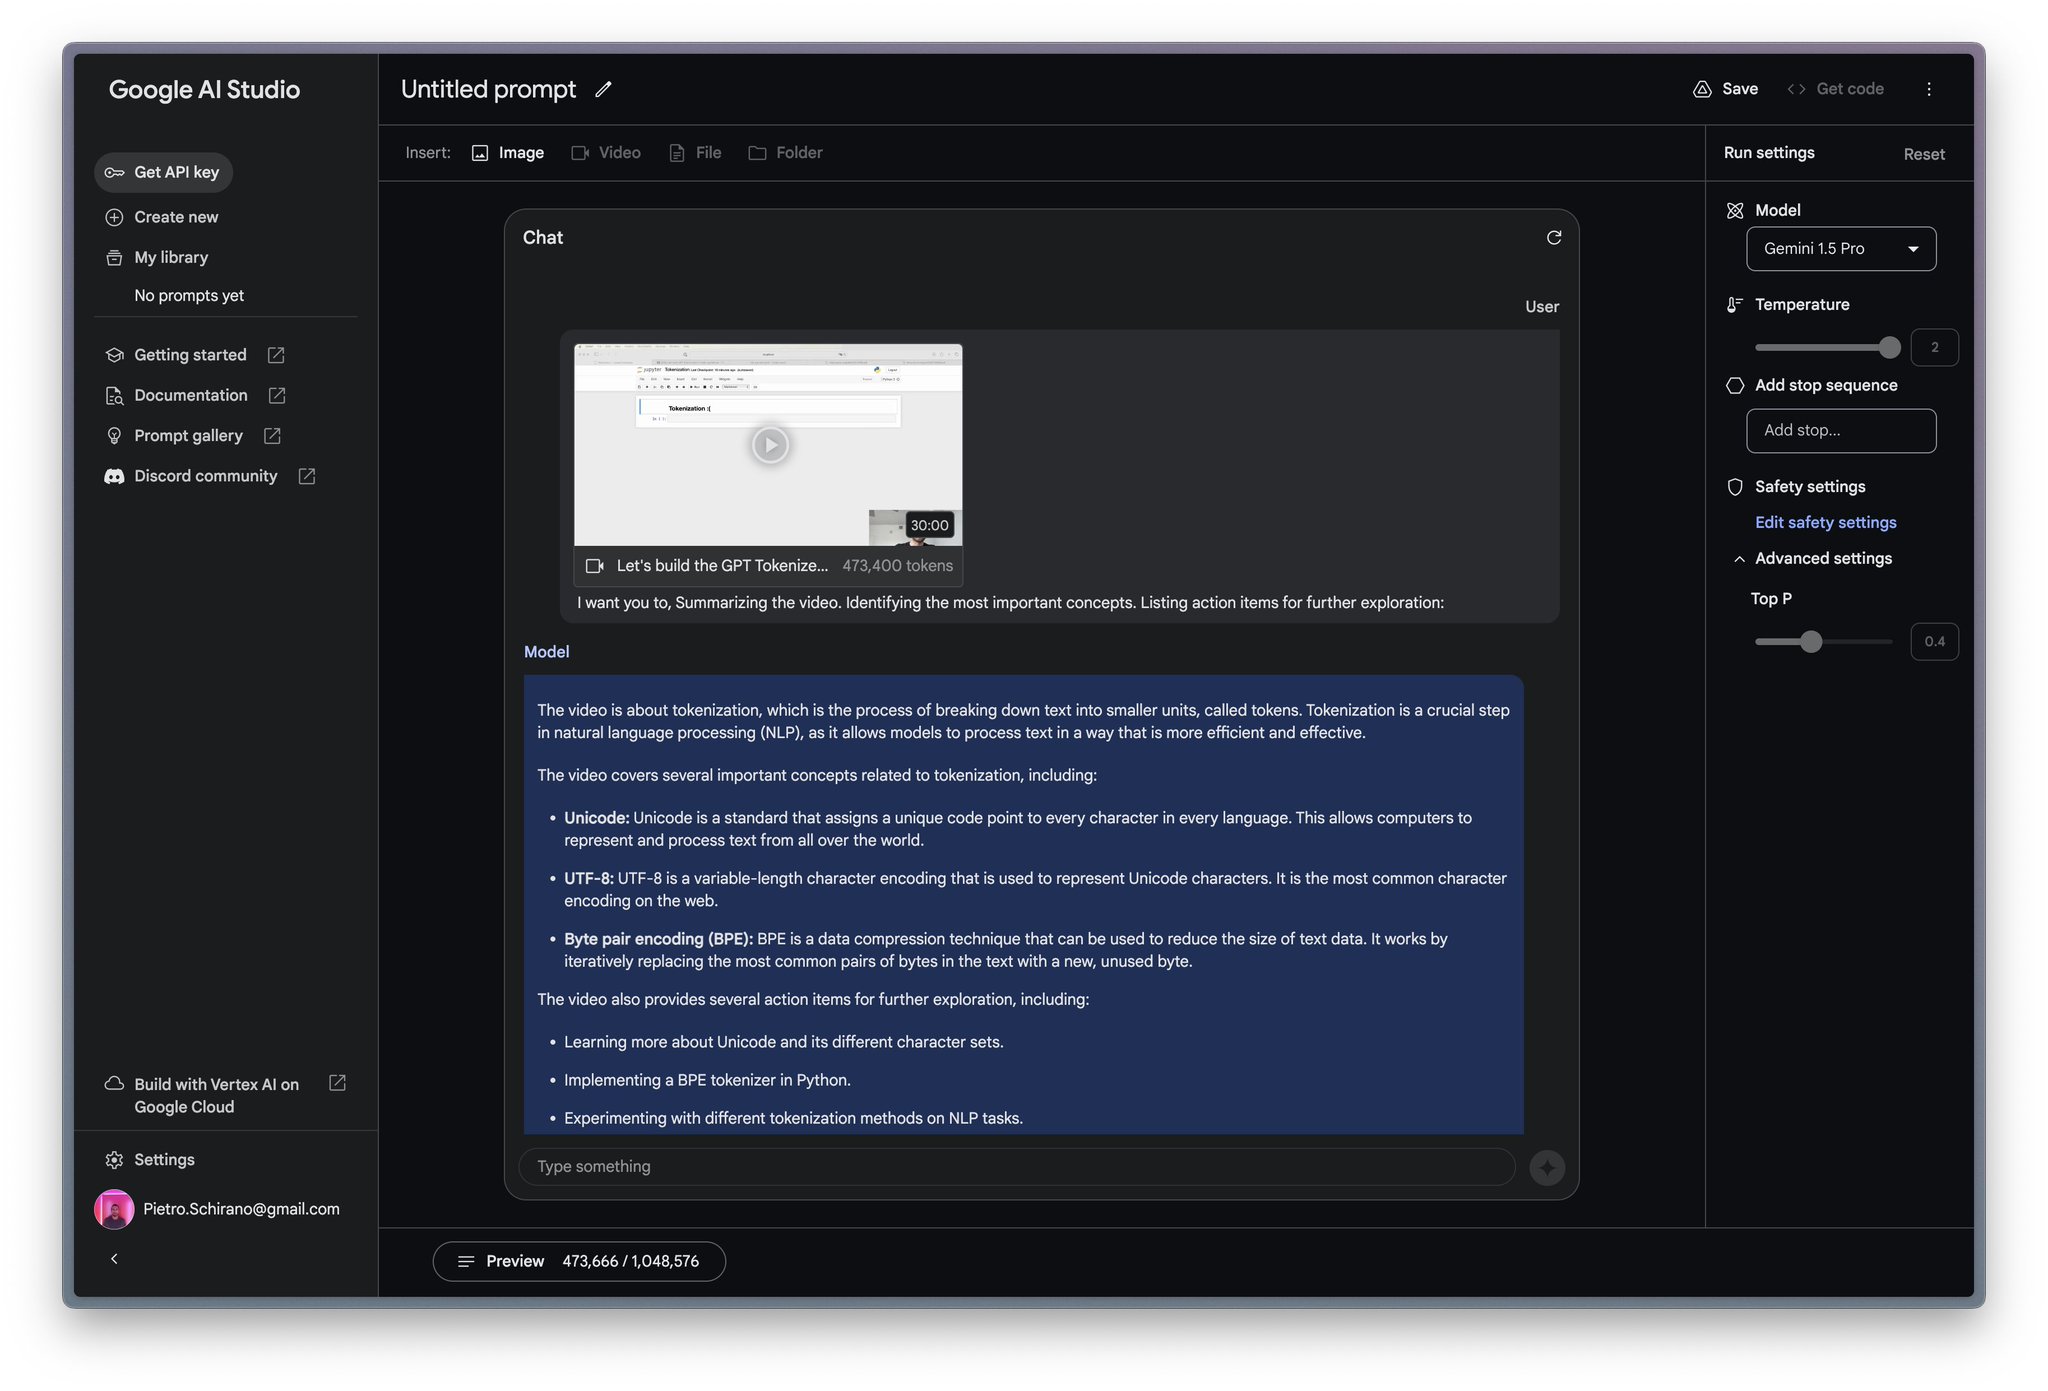
Task: Click the Get code text
Action: coord(1849,89)
